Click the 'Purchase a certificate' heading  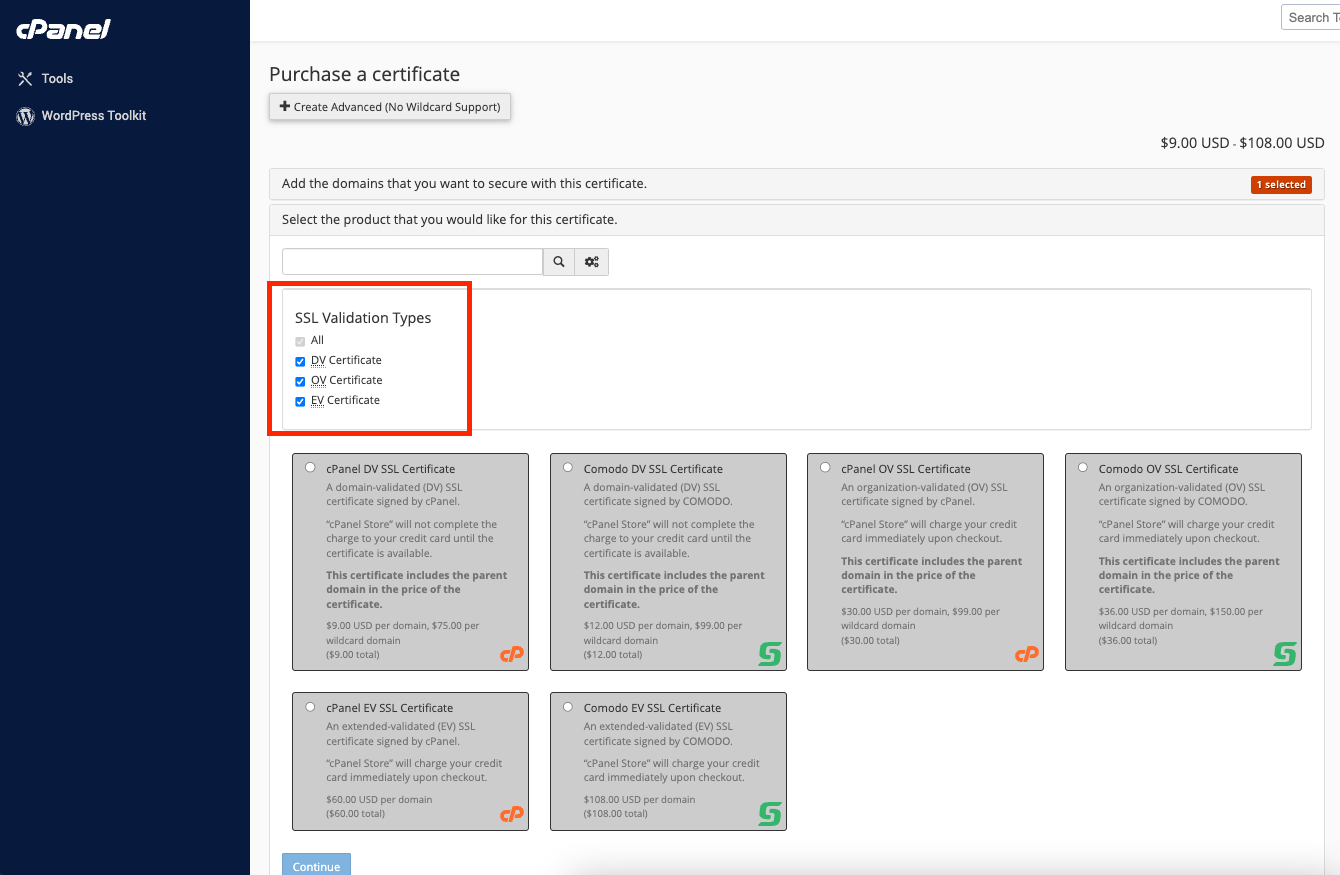click(364, 74)
